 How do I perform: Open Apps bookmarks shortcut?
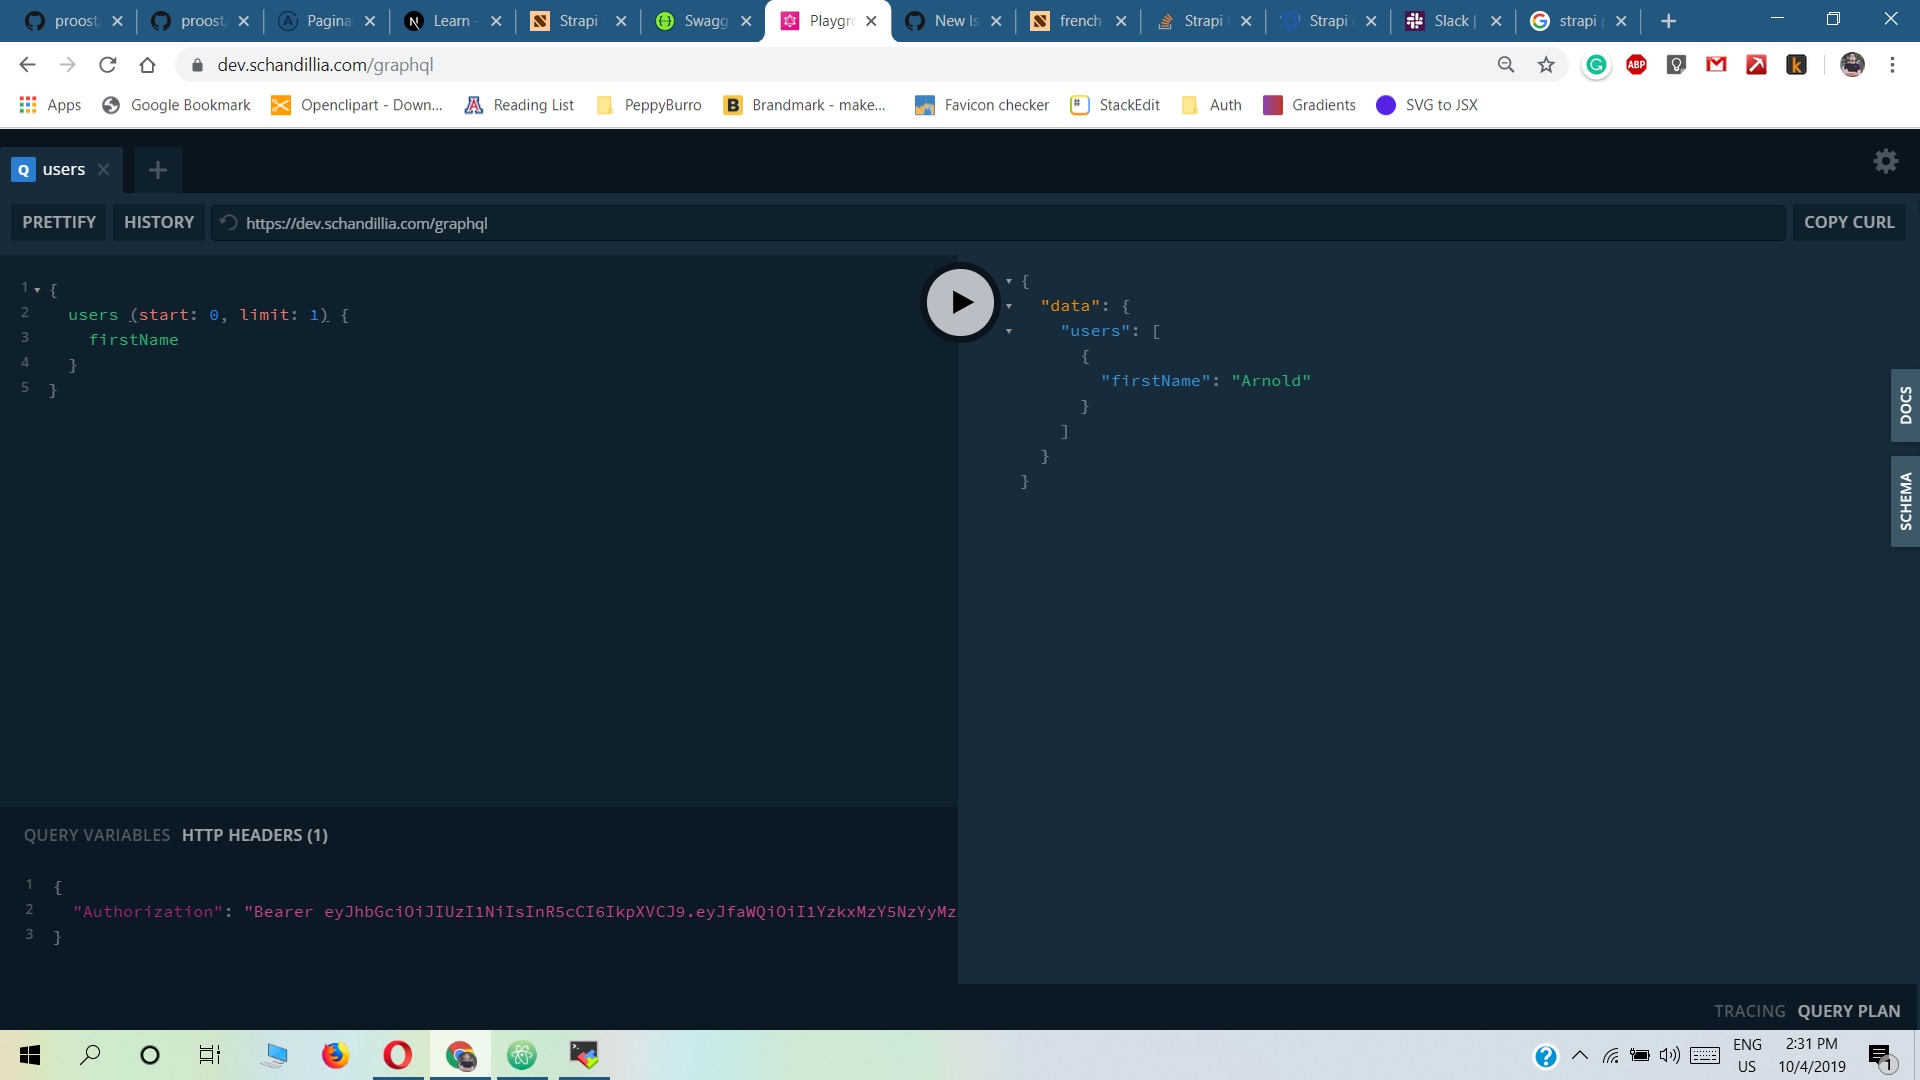point(50,105)
